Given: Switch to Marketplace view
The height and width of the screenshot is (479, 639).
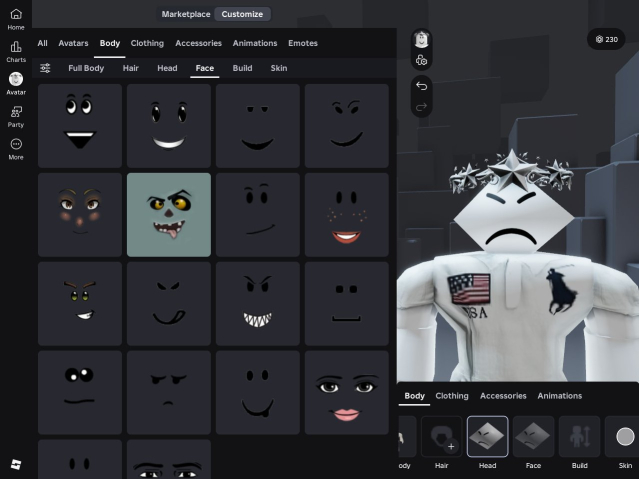Looking at the screenshot, I should tap(186, 14).
